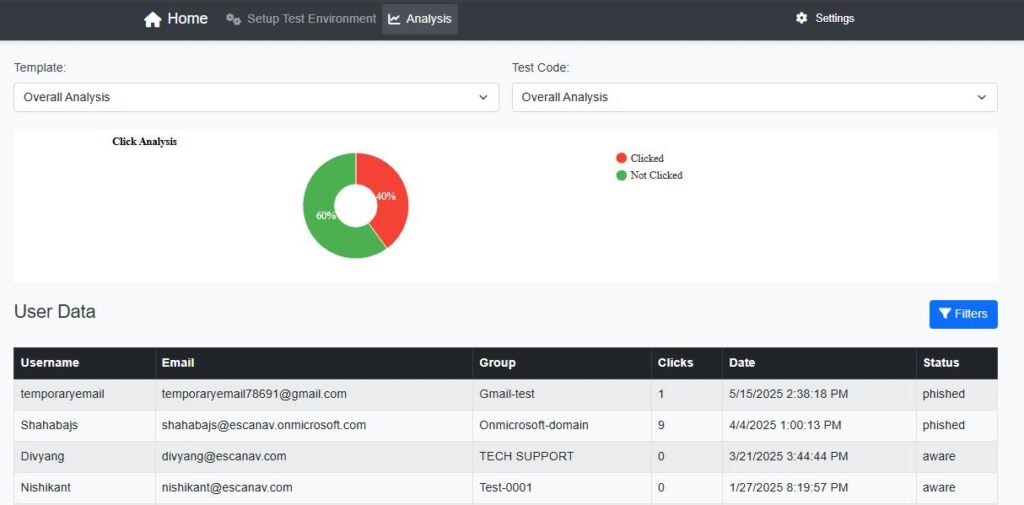Open the Test Code dropdown
The image size is (1024, 505).
pos(754,97)
